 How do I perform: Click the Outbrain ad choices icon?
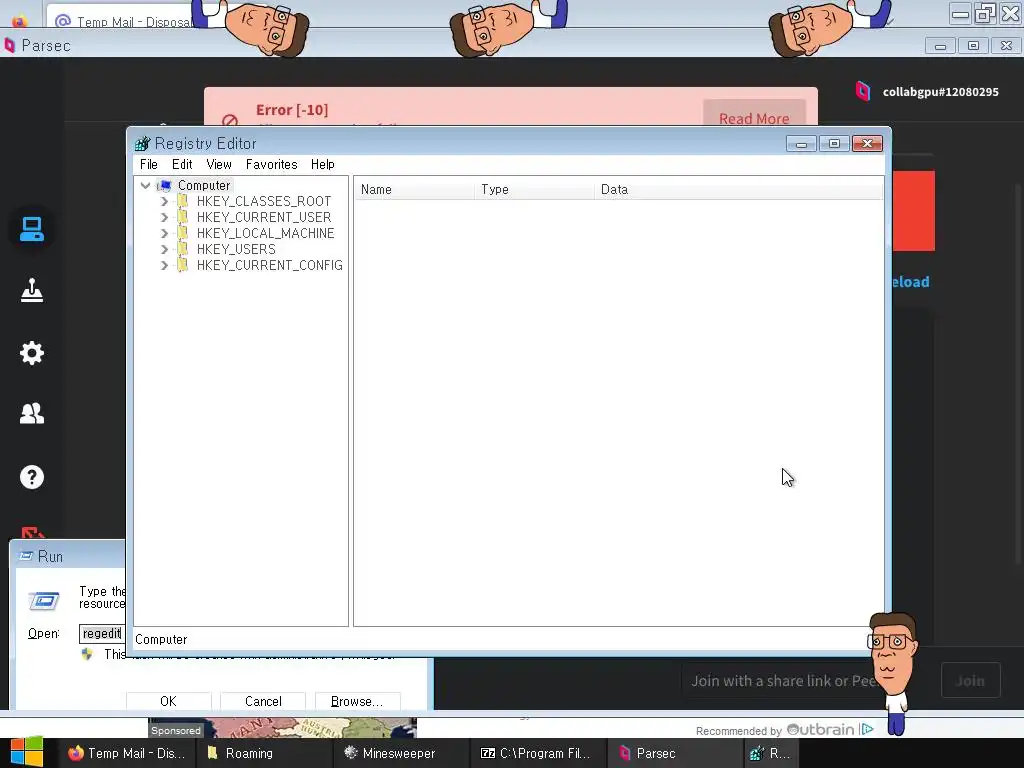coord(867,729)
